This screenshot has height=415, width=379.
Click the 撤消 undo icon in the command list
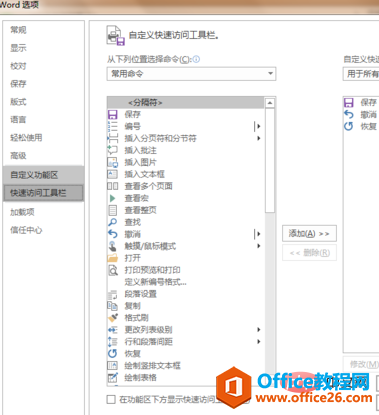[x=113, y=234]
